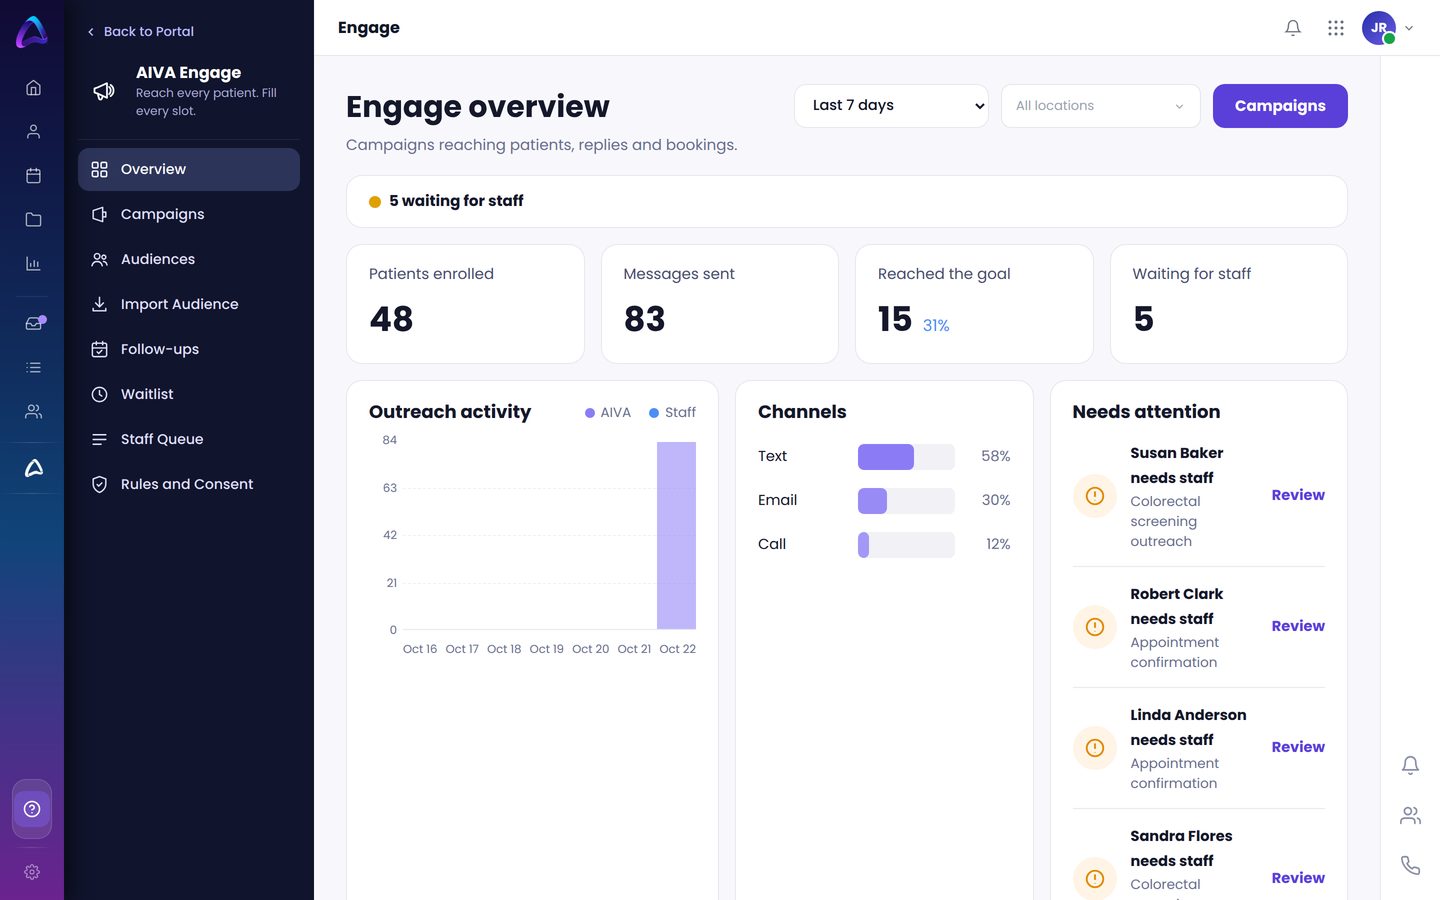Open notifications bell in top header
1440x900 pixels.
click(1293, 28)
